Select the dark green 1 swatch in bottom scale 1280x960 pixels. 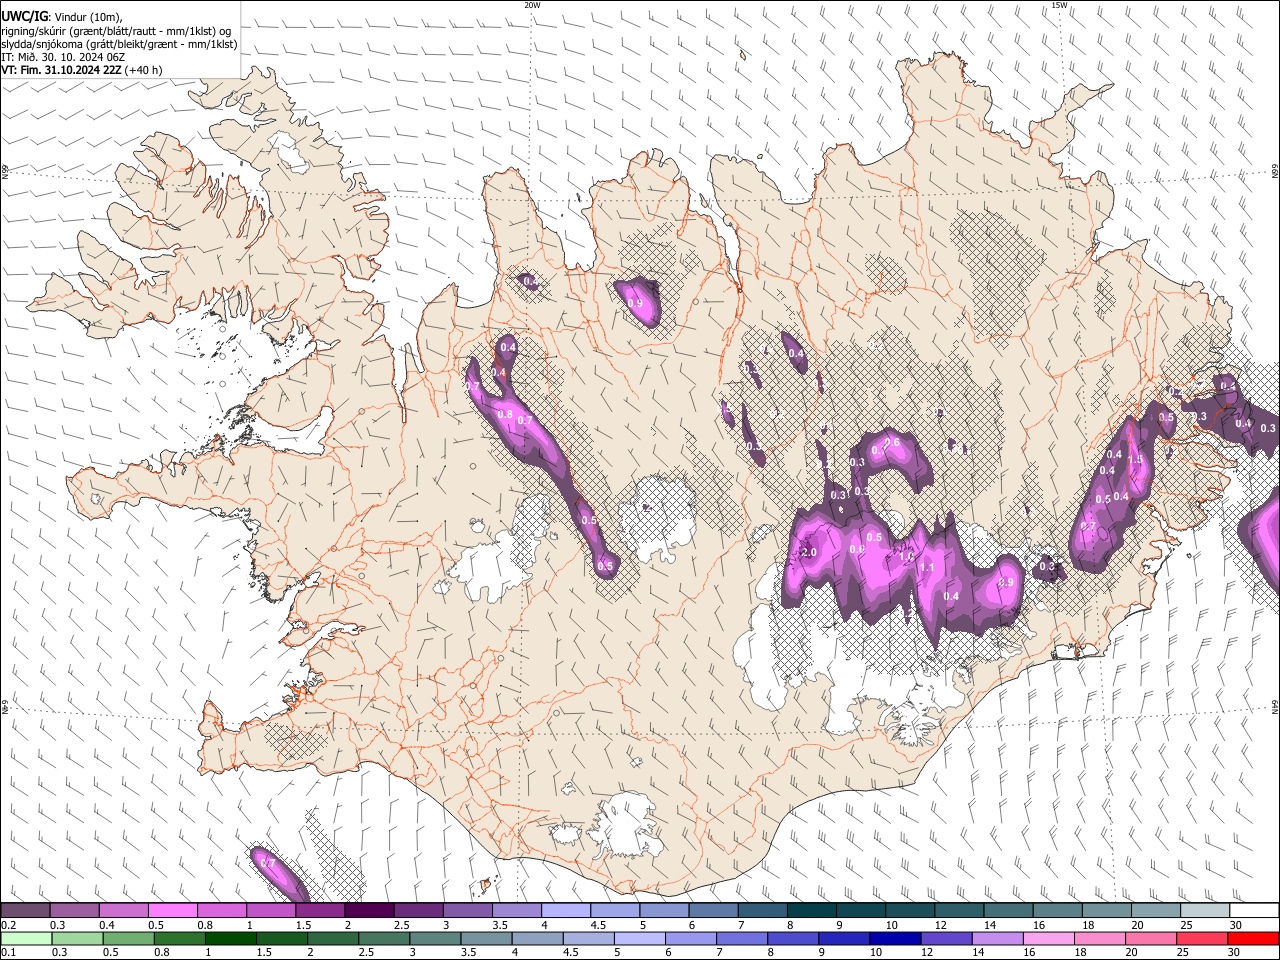(230, 938)
